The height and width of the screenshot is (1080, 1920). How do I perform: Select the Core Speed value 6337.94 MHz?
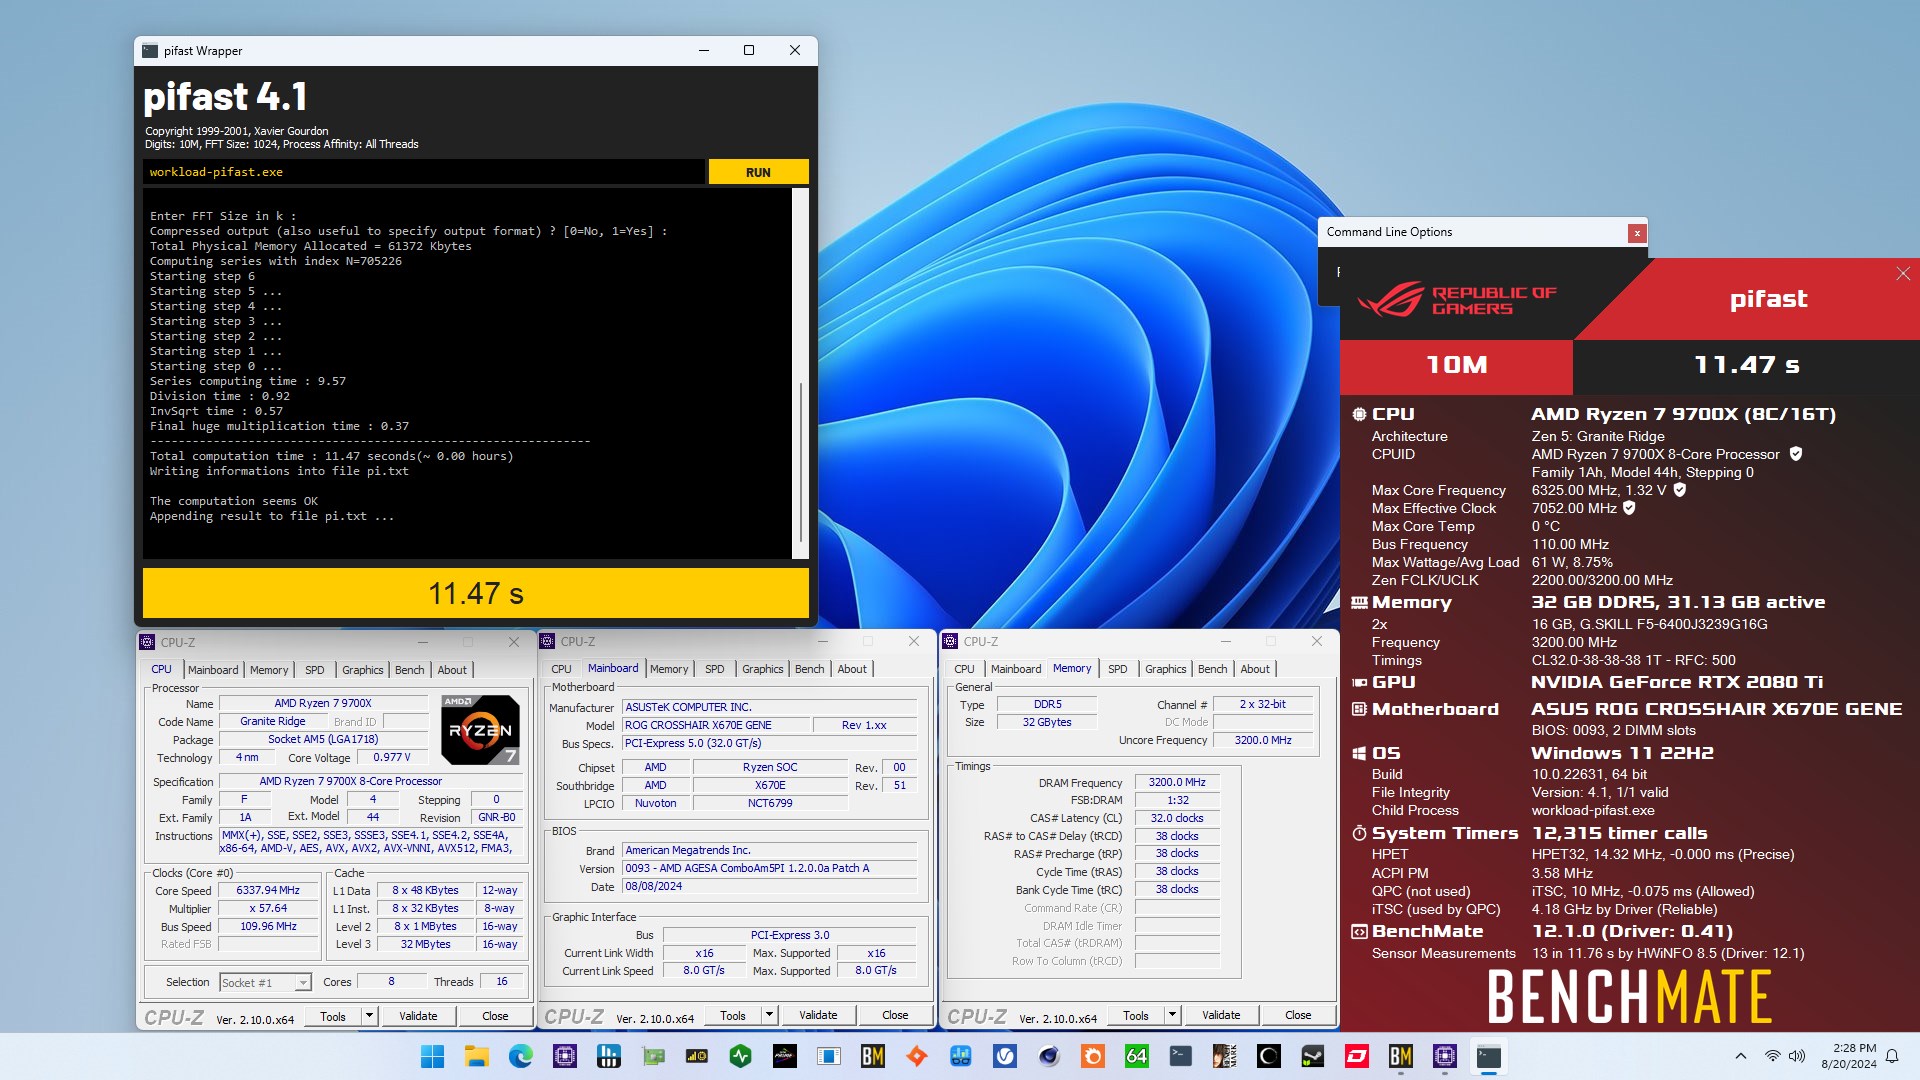tap(268, 891)
